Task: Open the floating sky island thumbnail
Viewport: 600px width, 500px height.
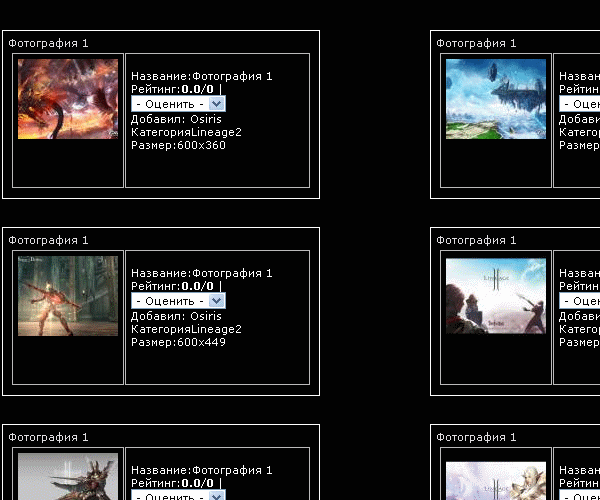Action: click(x=496, y=99)
